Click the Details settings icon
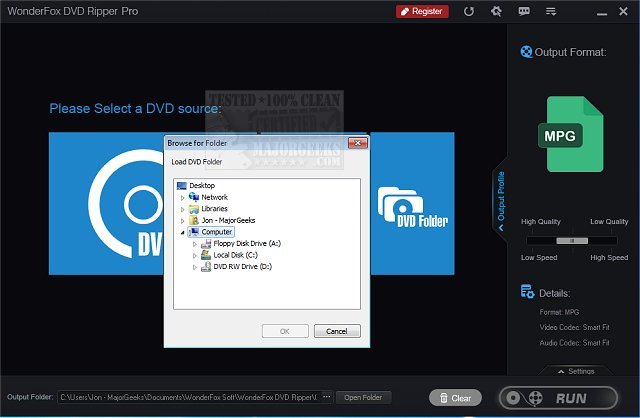 527,291
